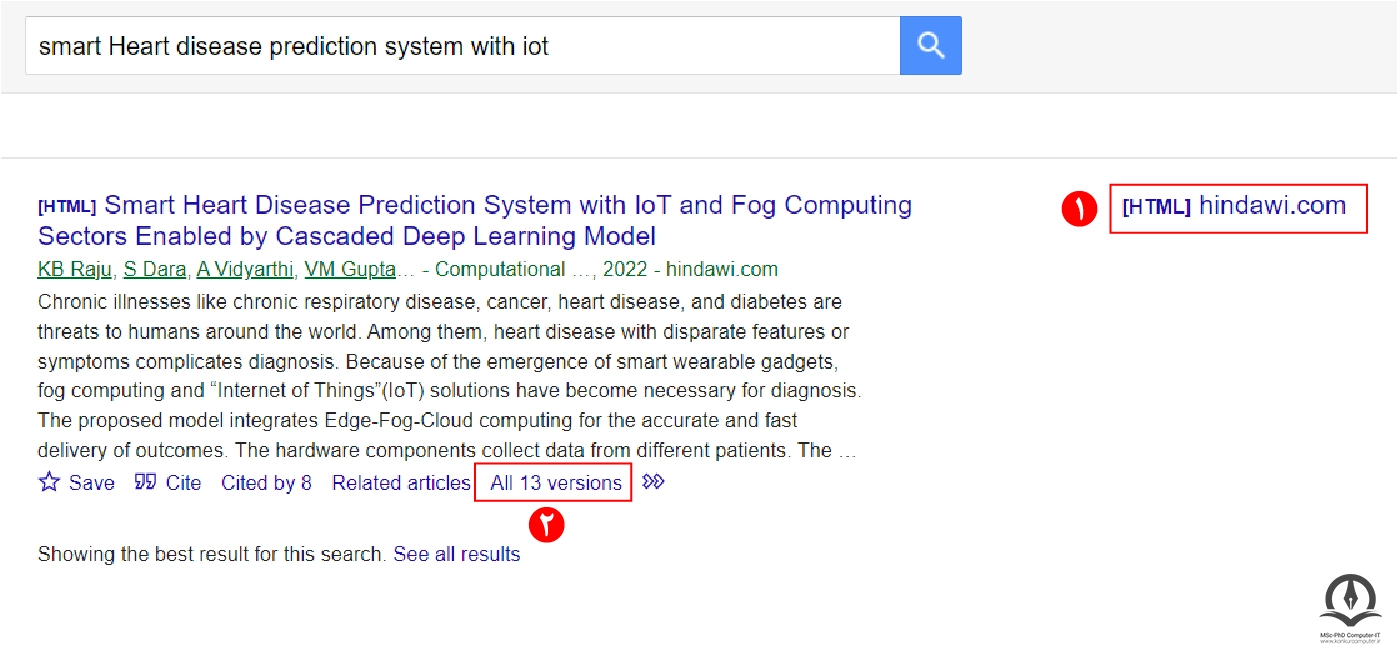Image resolution: width=1397 pixels, height=654 pixels.
Task: Open Related articles link
Action: pos(401,483)
